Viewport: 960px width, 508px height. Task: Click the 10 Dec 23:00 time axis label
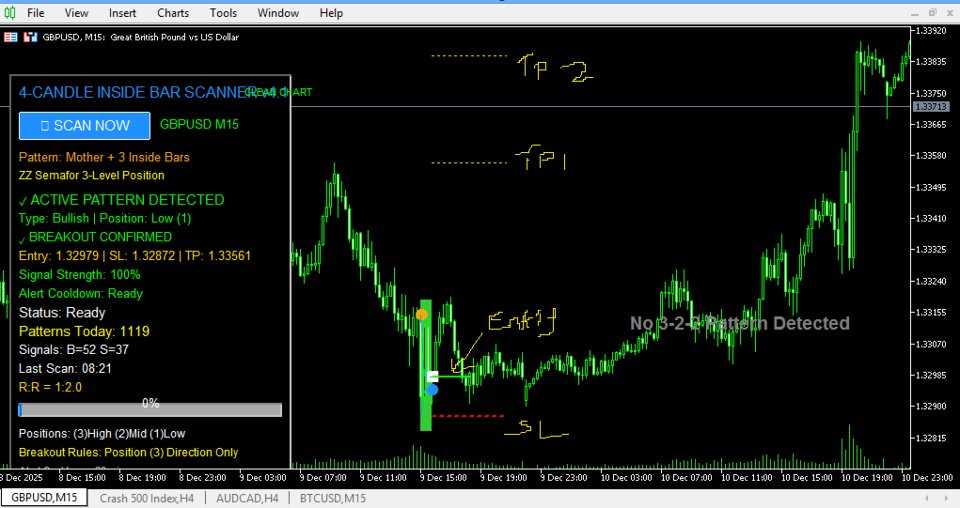[926, 477]
